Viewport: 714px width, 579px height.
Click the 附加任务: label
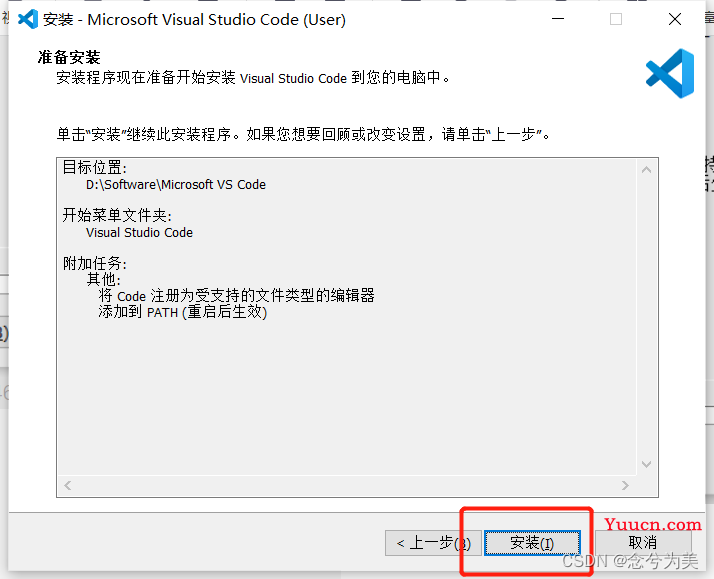(95, 263)
